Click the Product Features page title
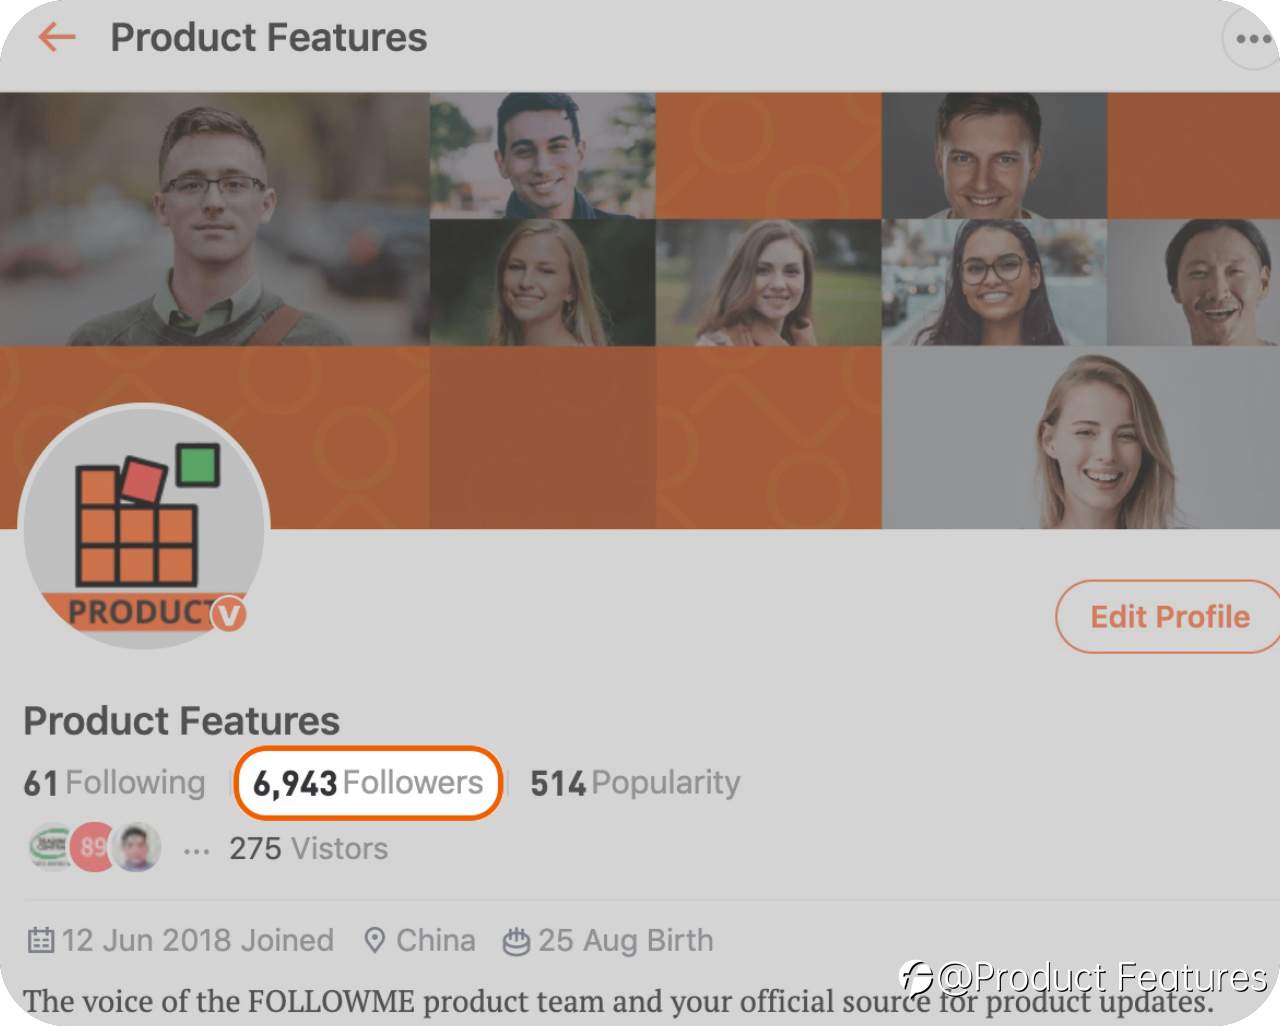The image size is (1280, 1026). 268,38
